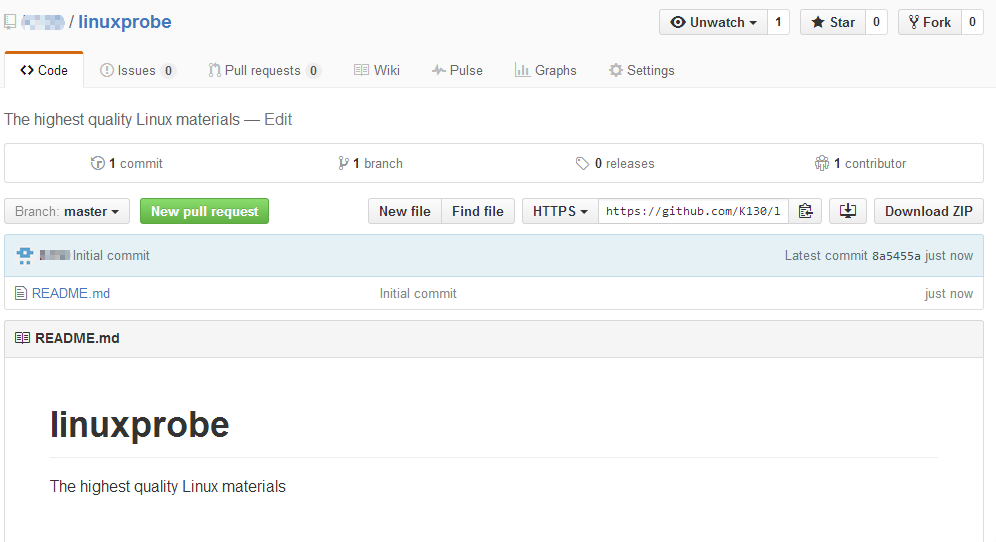
Task: View the 1 contributor link
Action: [x=860, y=163]
